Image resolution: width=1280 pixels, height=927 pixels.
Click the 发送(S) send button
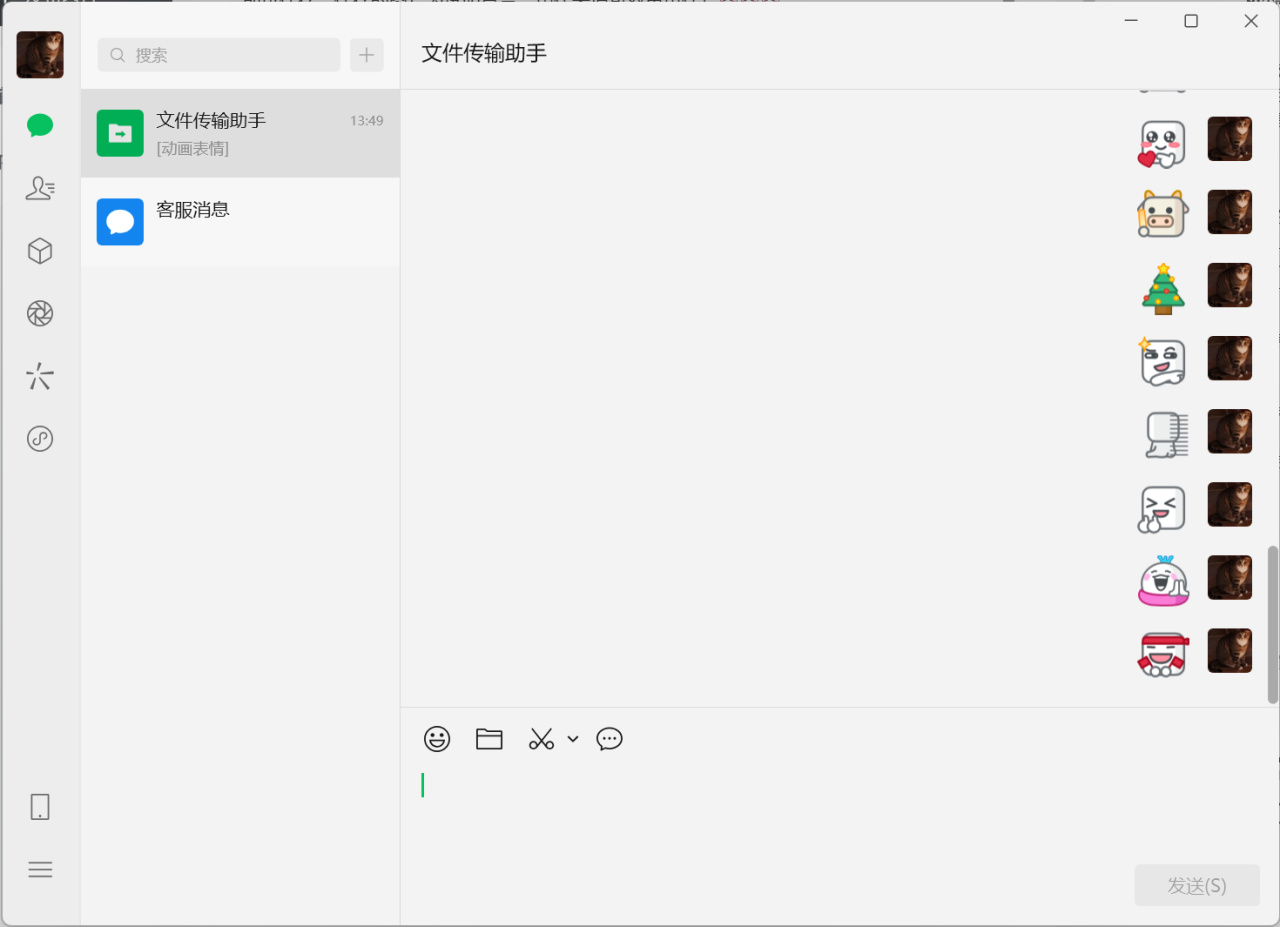coord(1196,886)
